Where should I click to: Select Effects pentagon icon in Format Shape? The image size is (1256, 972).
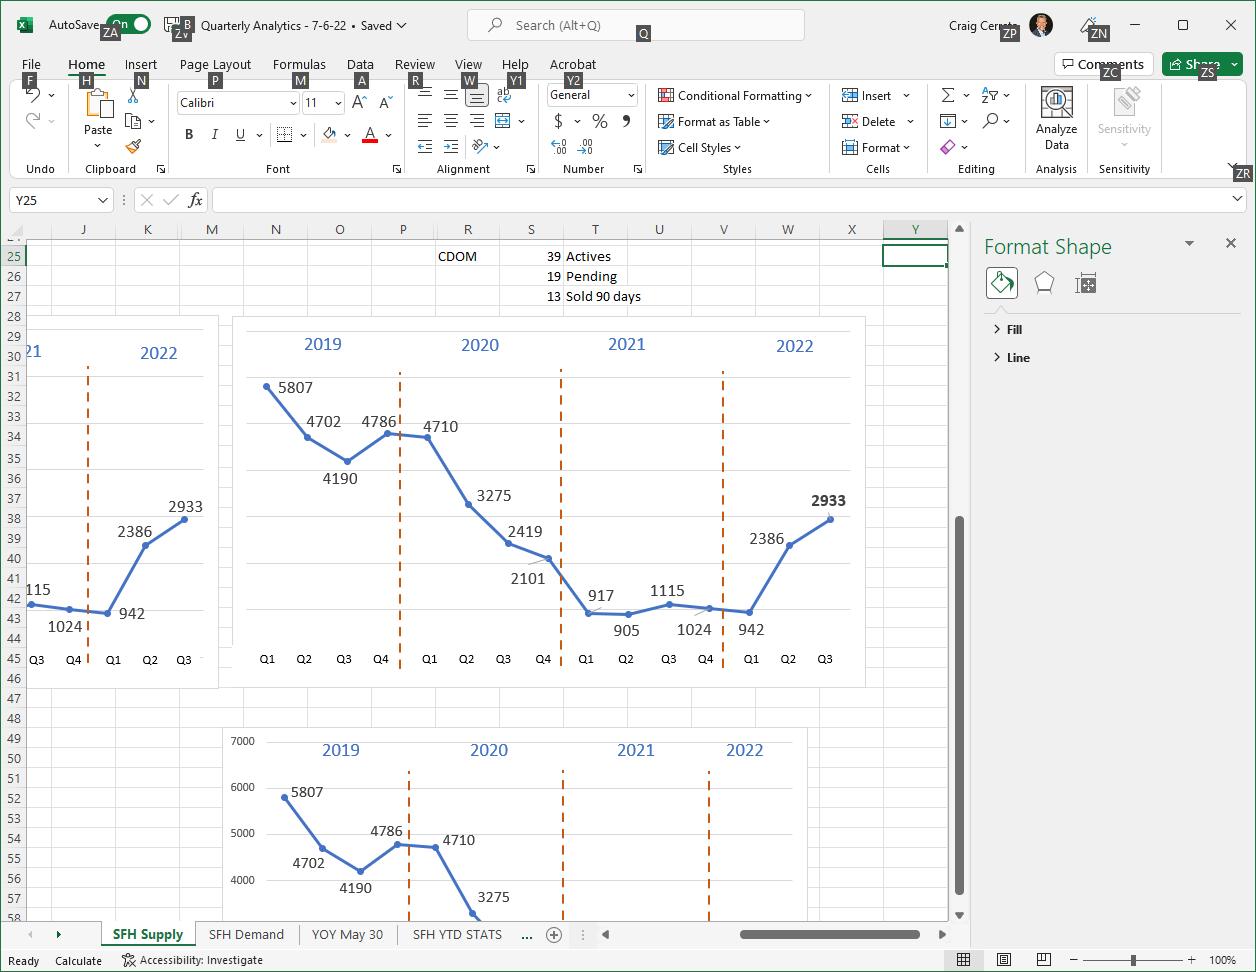pos(1044,283)
